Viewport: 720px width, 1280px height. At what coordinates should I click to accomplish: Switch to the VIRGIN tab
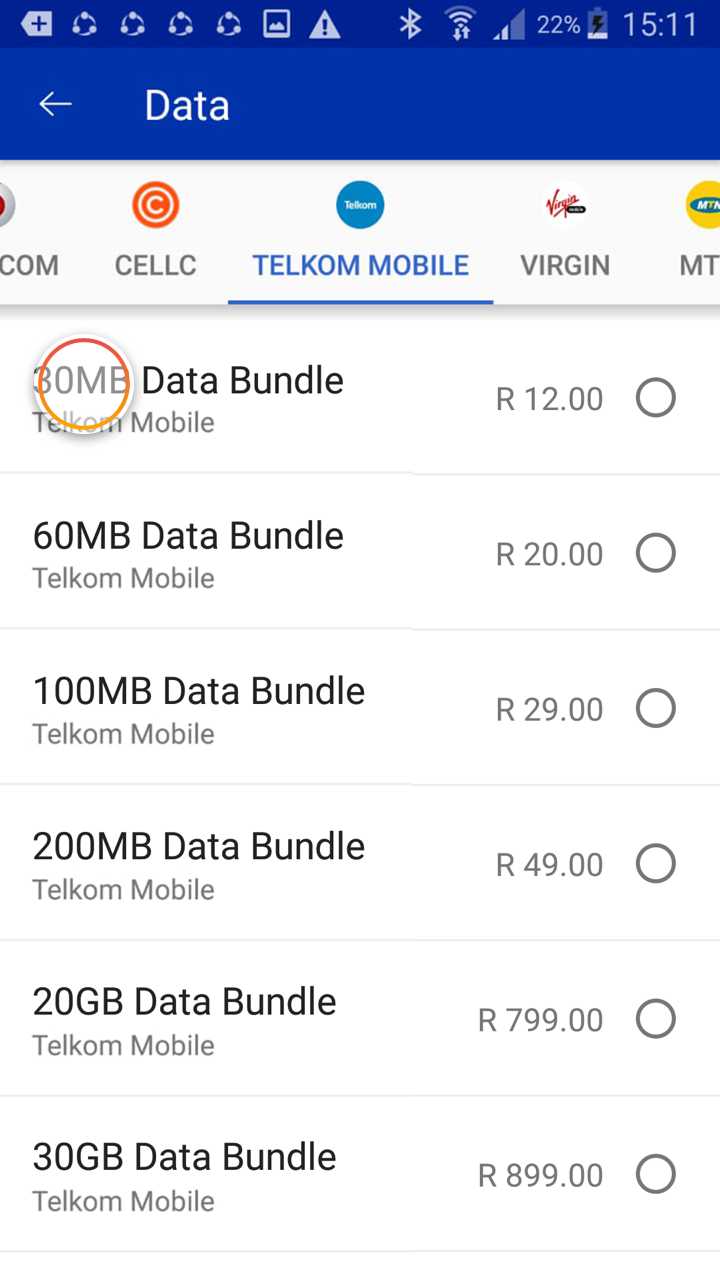(565, 265)
